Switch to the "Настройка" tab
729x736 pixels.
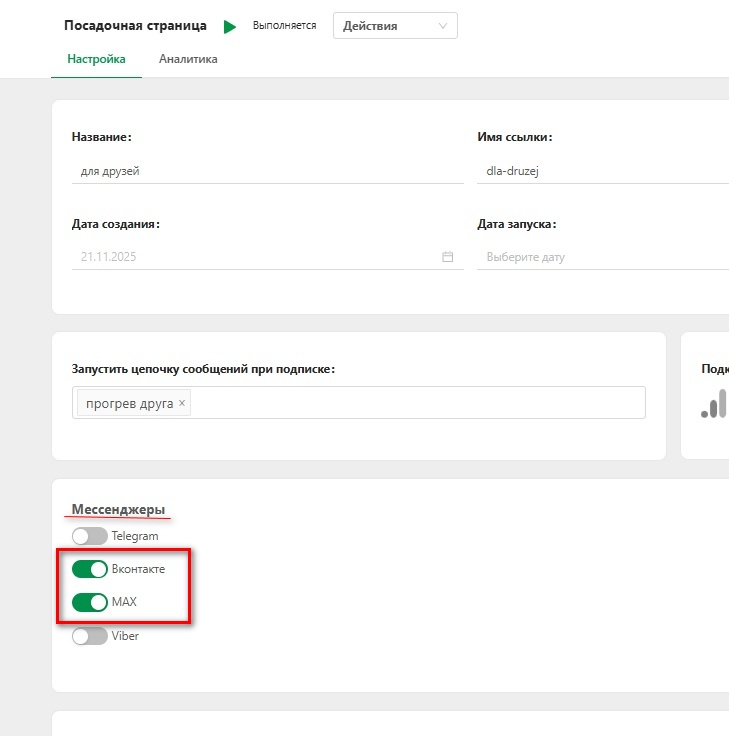pos(96,59)
